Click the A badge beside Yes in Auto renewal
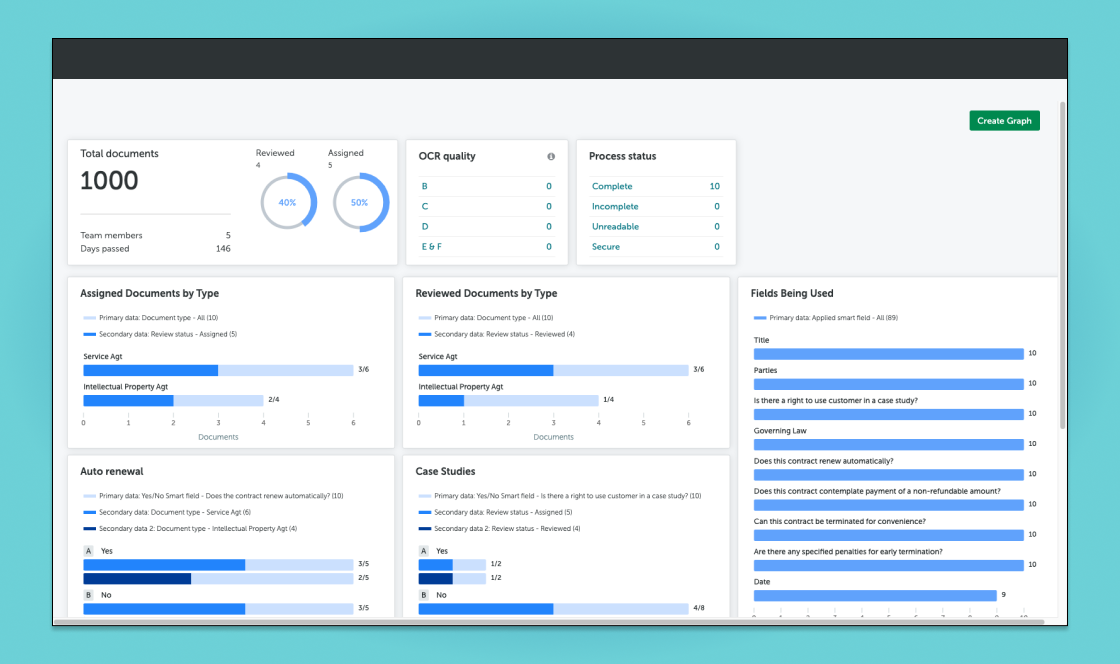Screen dimensions: 1120x664 tap(88, 551)
